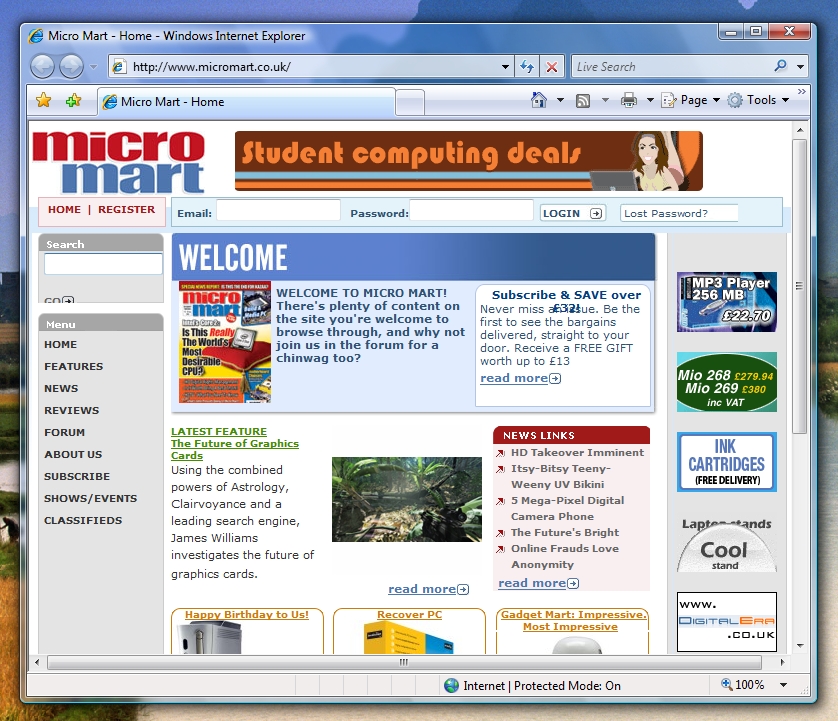Expand the zoom level dropdown arrow
The image size is (838, 721).
pyautogui.click(x=783, y=686)
